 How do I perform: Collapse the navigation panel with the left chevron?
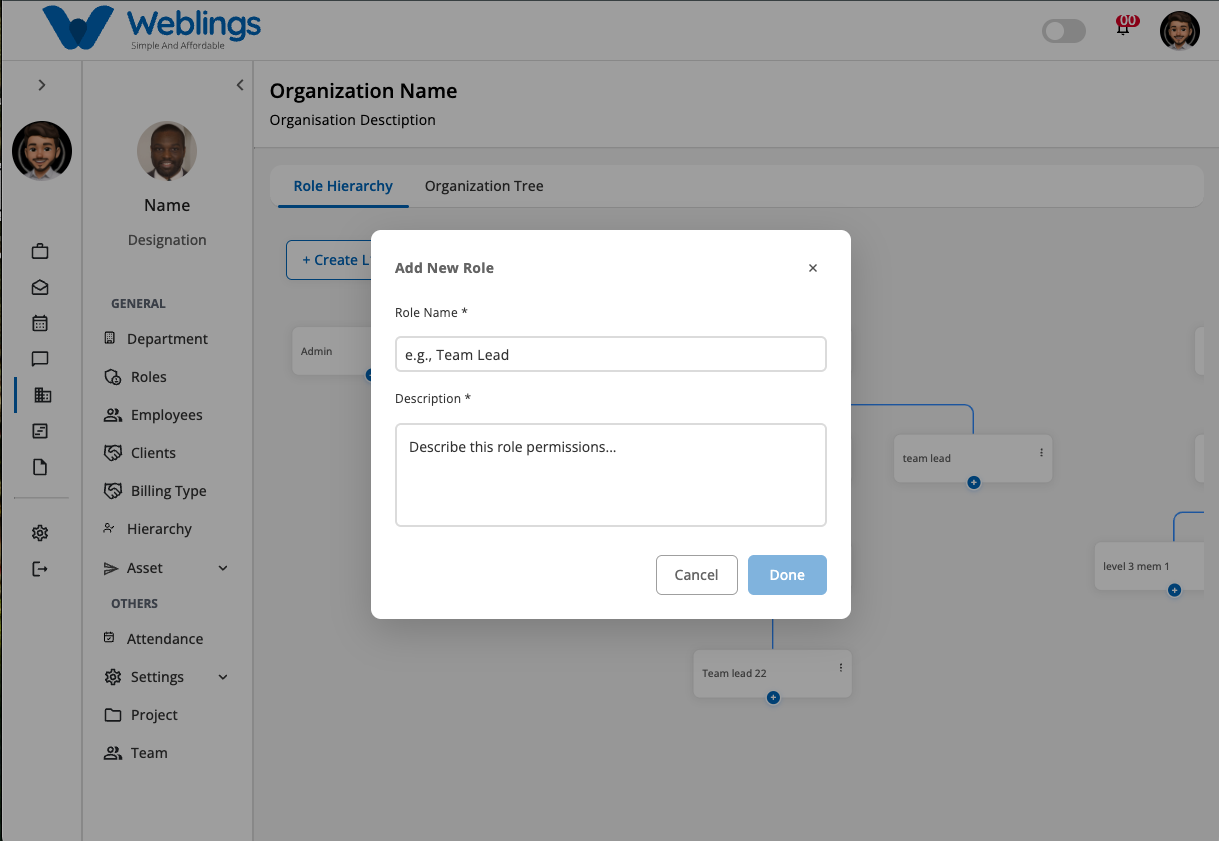pyautogui.click(x=240, y=85)
